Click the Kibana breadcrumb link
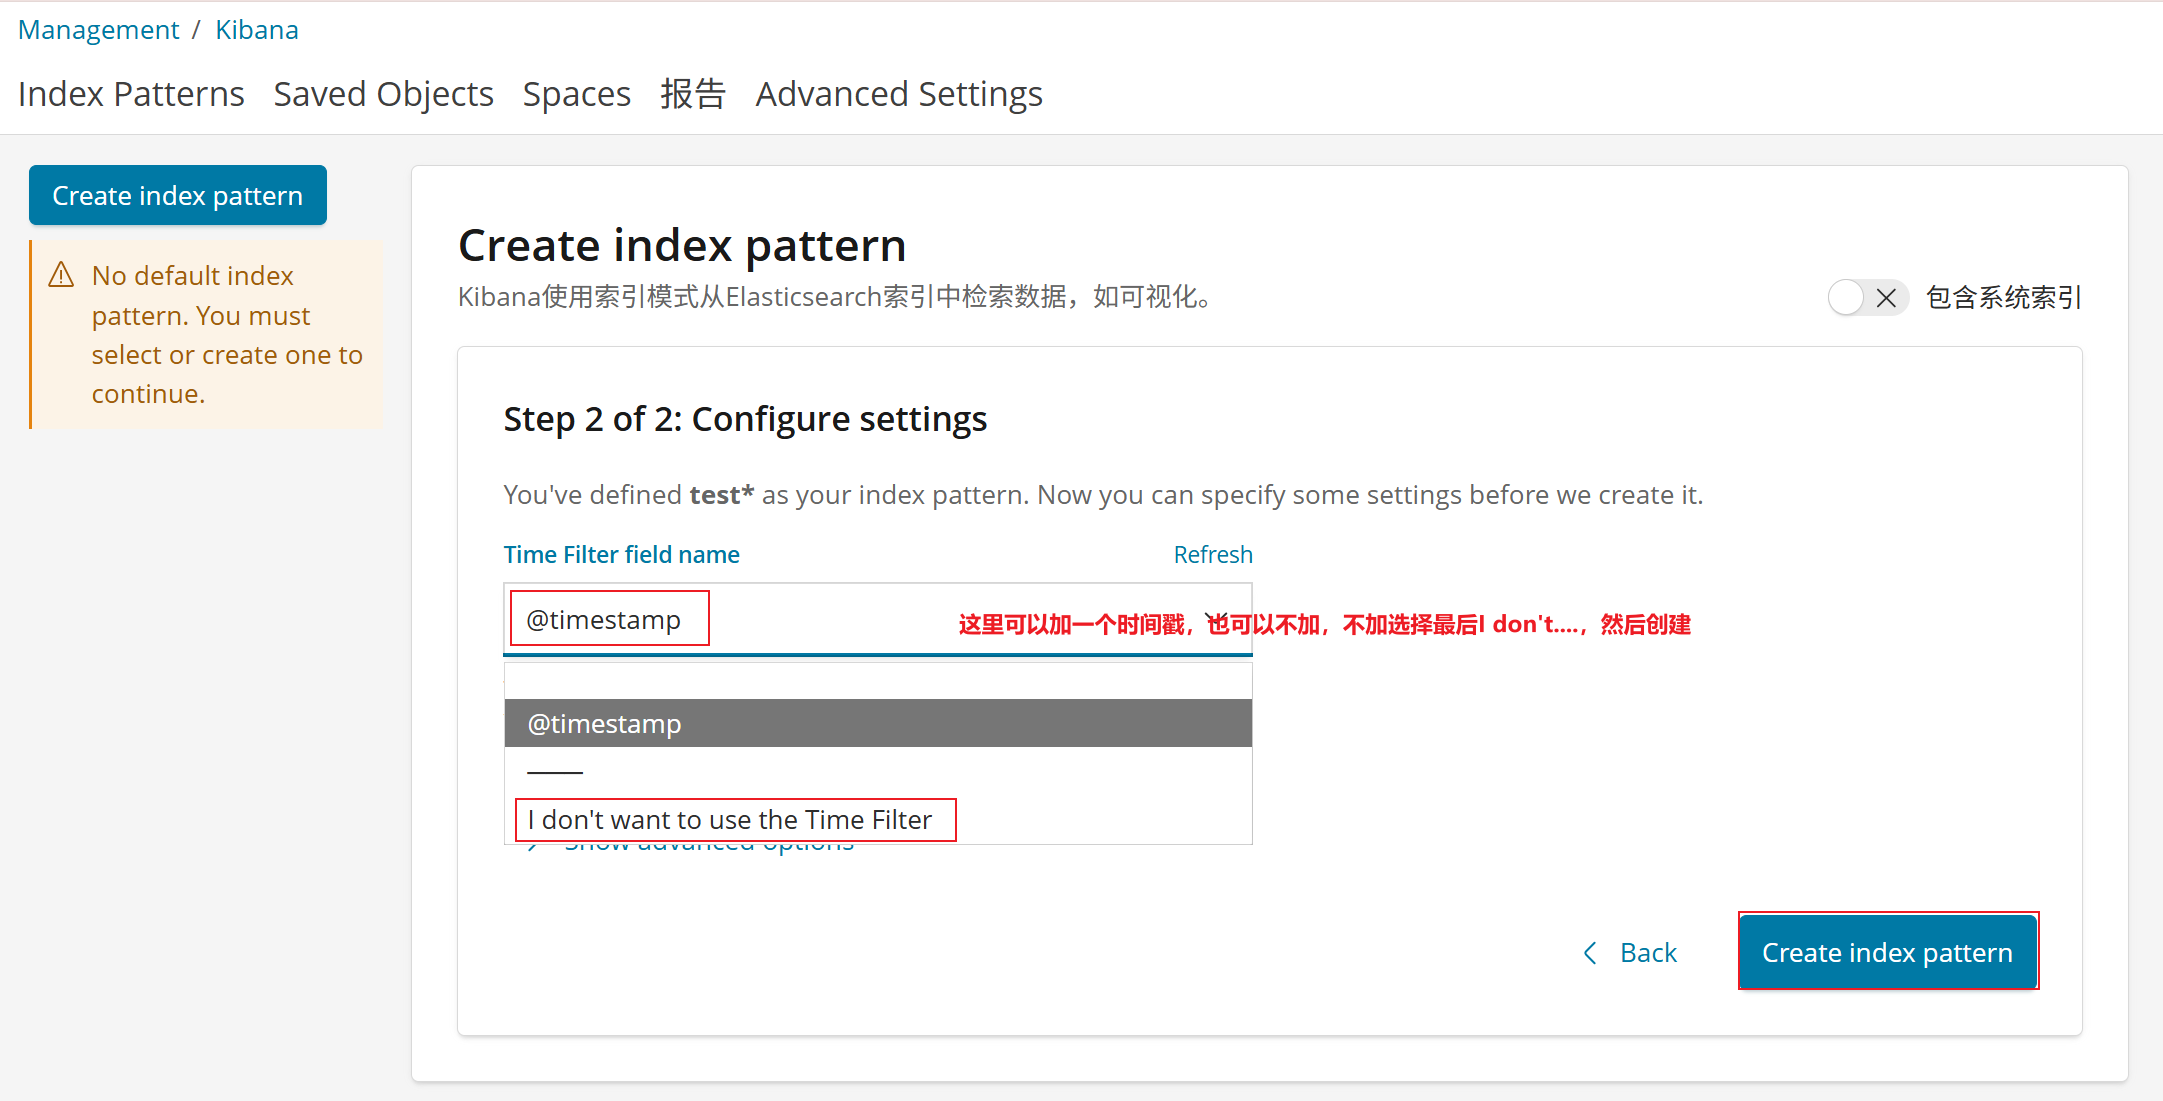The width and height of the screenshot is (2163, 1101). pos(256,30)
